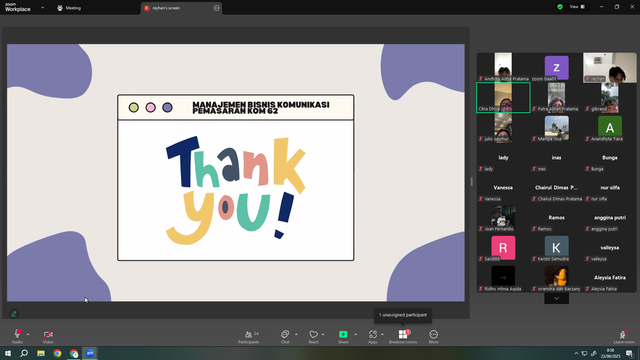640x360 pixels.
Task: Open the View layout options
Action: click(x=577, y=7)
